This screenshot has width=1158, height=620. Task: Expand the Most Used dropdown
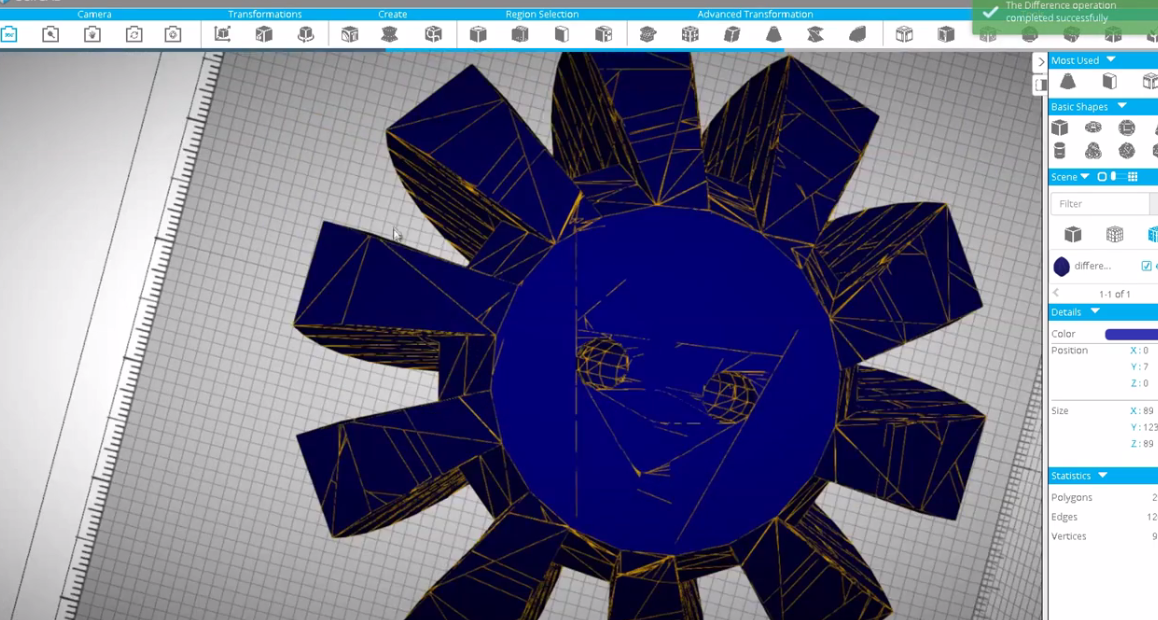click(1111, 60)
